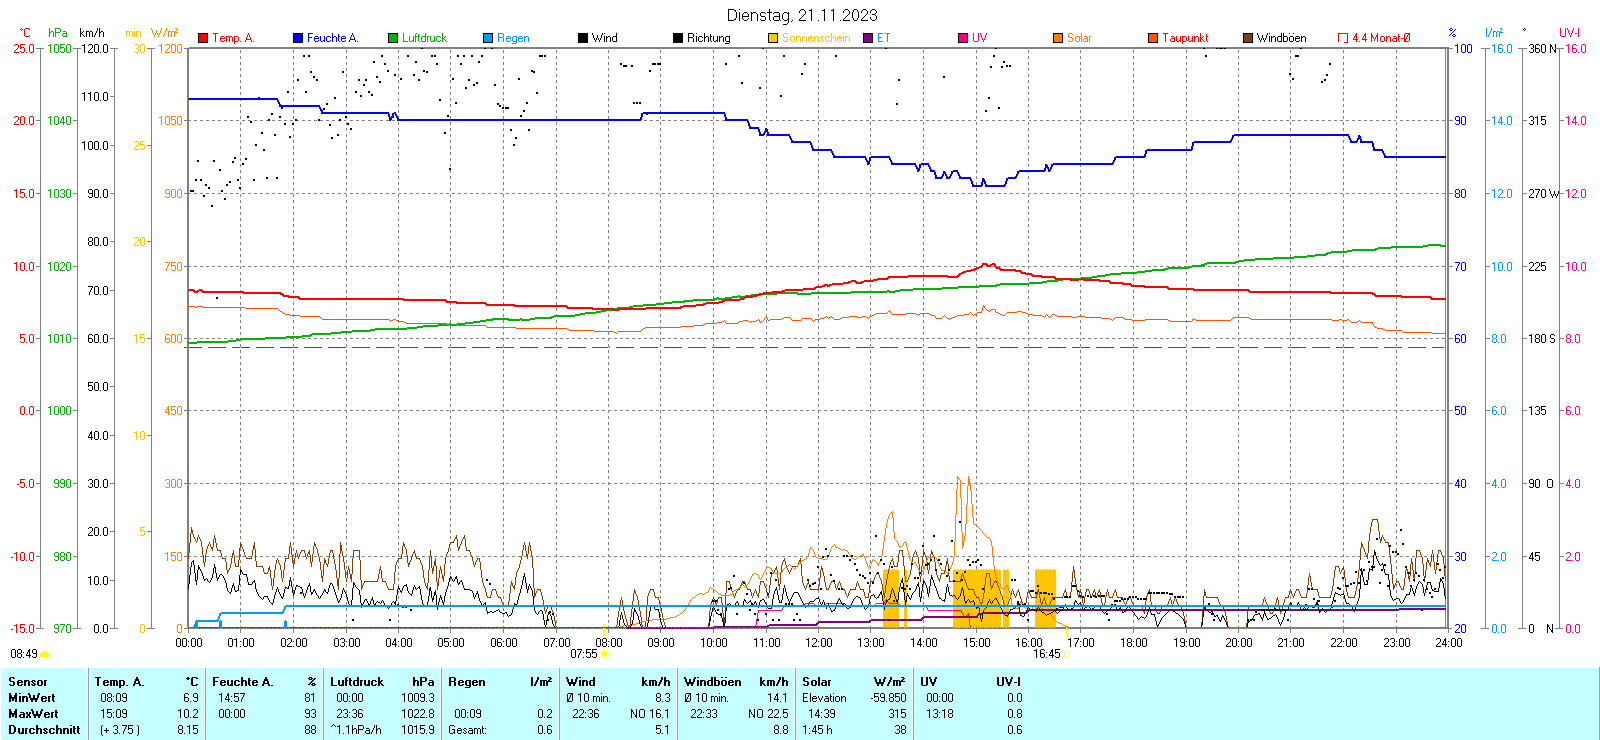
Task: Click the pink UV color swatch
Action: tap(963, 38)
